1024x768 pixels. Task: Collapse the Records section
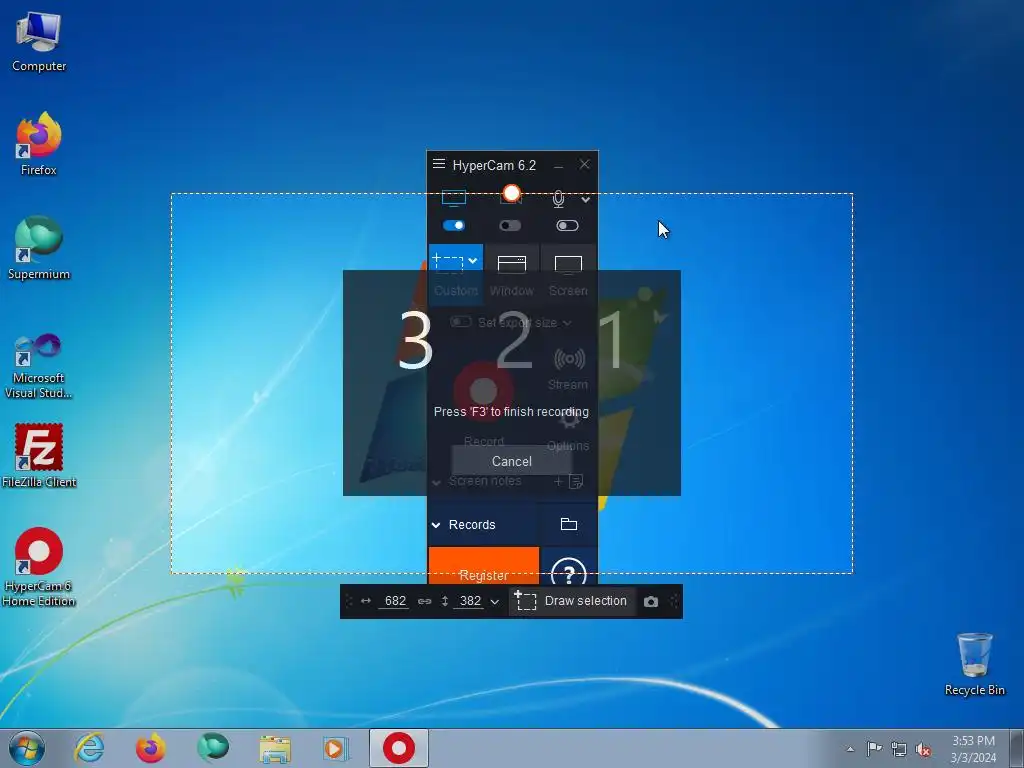click(436, 525)
